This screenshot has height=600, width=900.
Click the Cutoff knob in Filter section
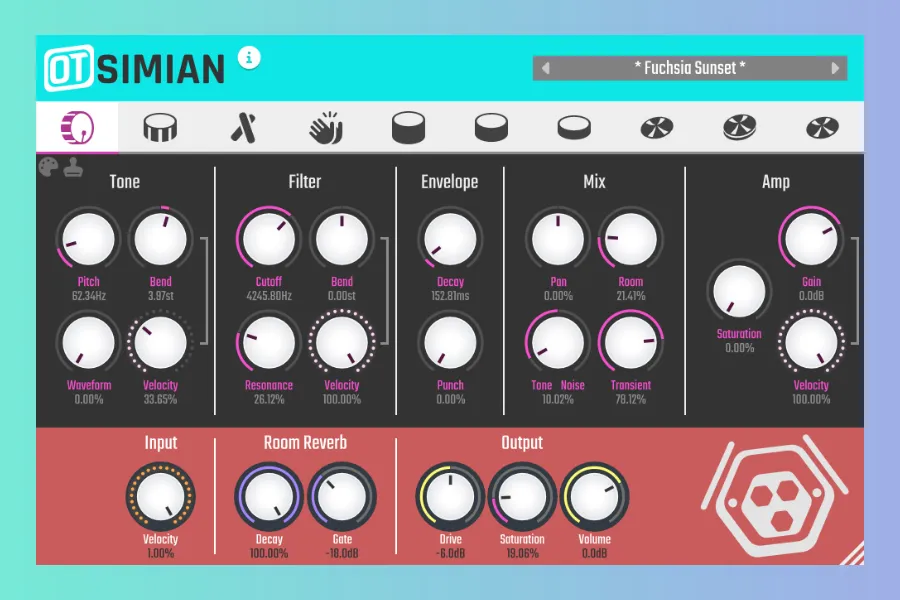click(x=266, y=240)
